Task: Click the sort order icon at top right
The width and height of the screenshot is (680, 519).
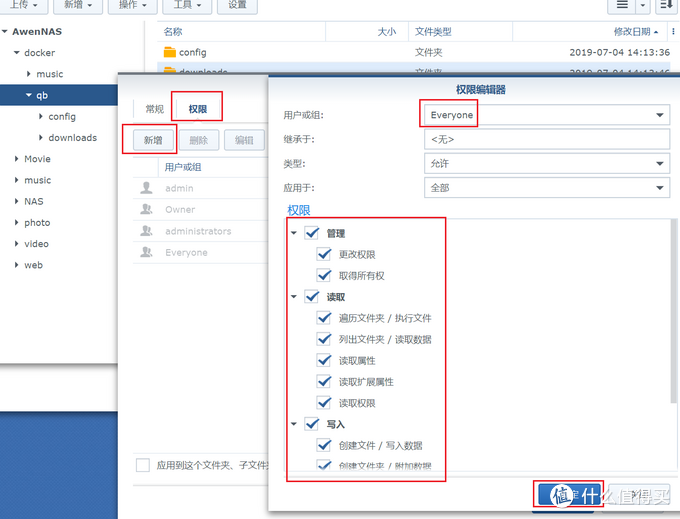Action: (x=665, y=6)
